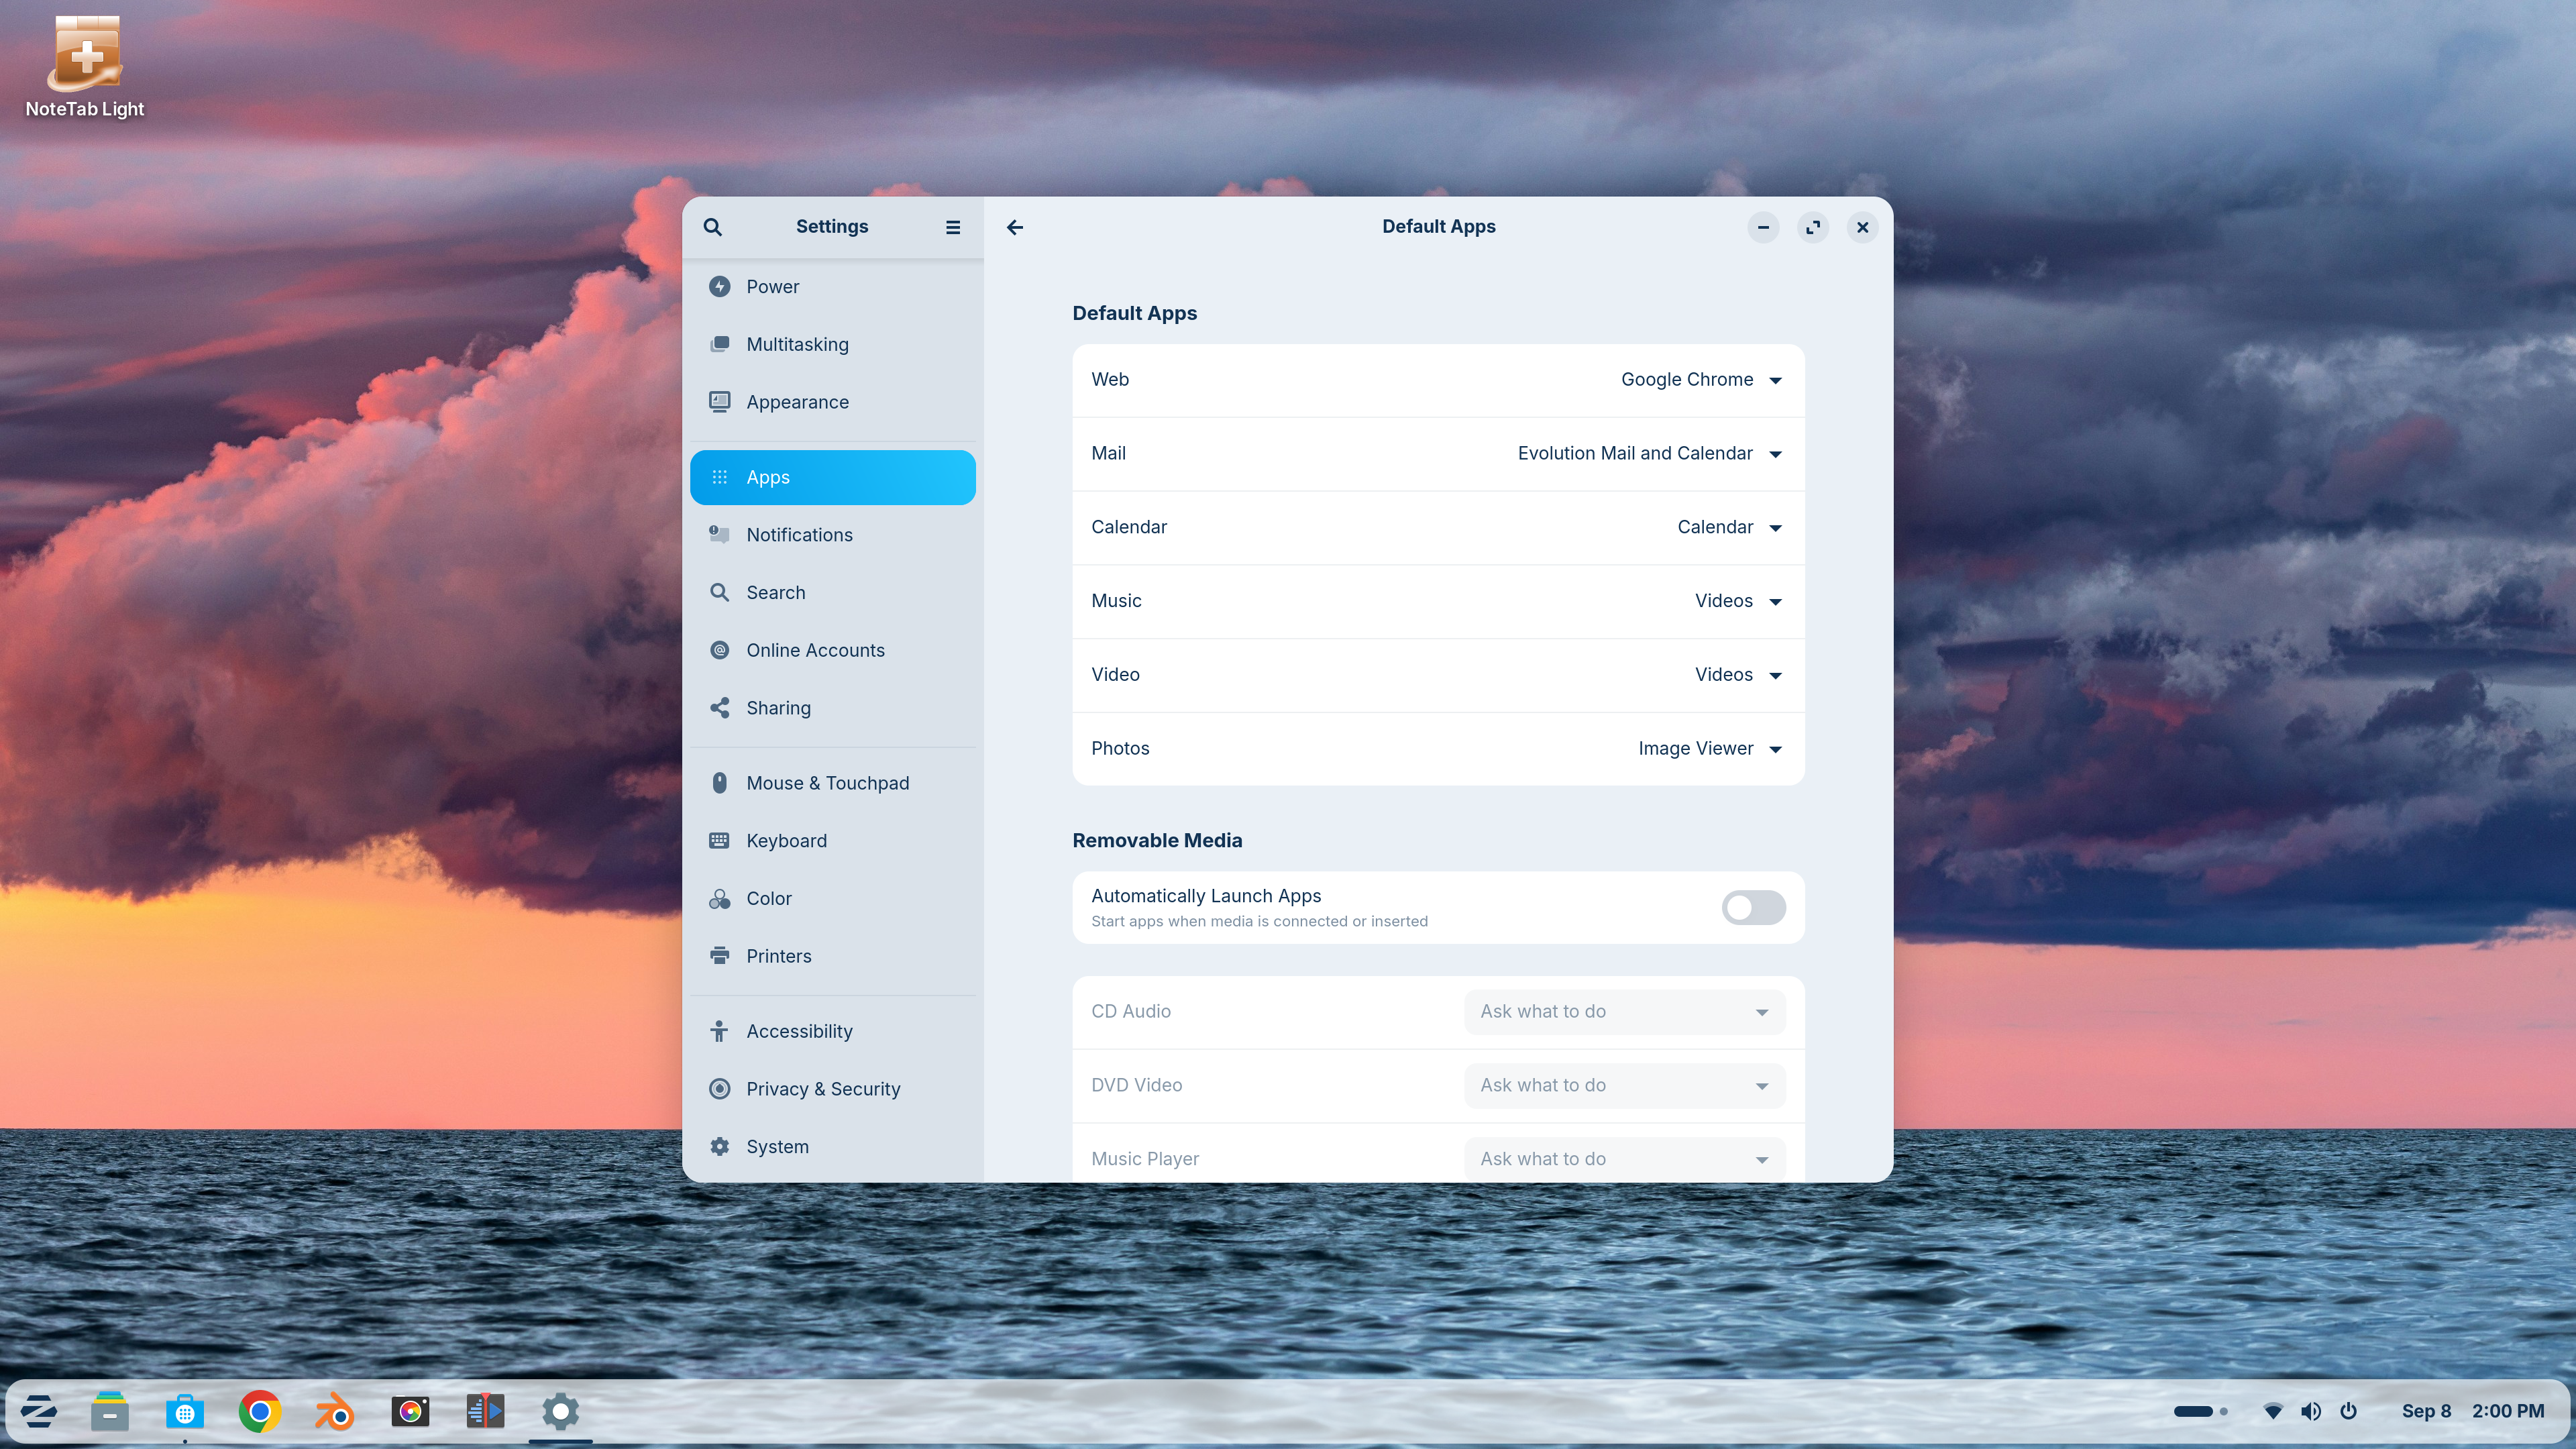
Task: Open the media editor taskbar icon
Action: pyautogui.click(x=485, y=1412)
